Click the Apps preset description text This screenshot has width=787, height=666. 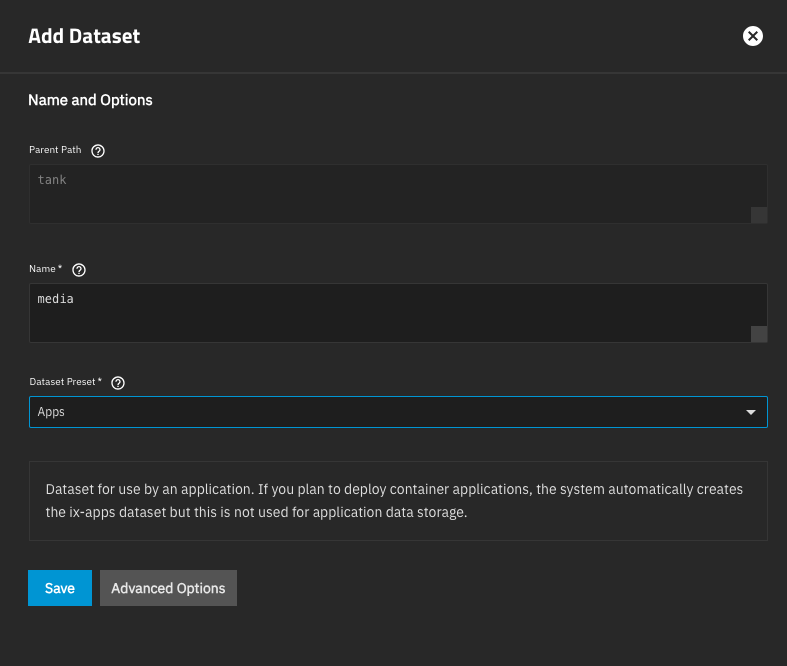tap(394, 500)
